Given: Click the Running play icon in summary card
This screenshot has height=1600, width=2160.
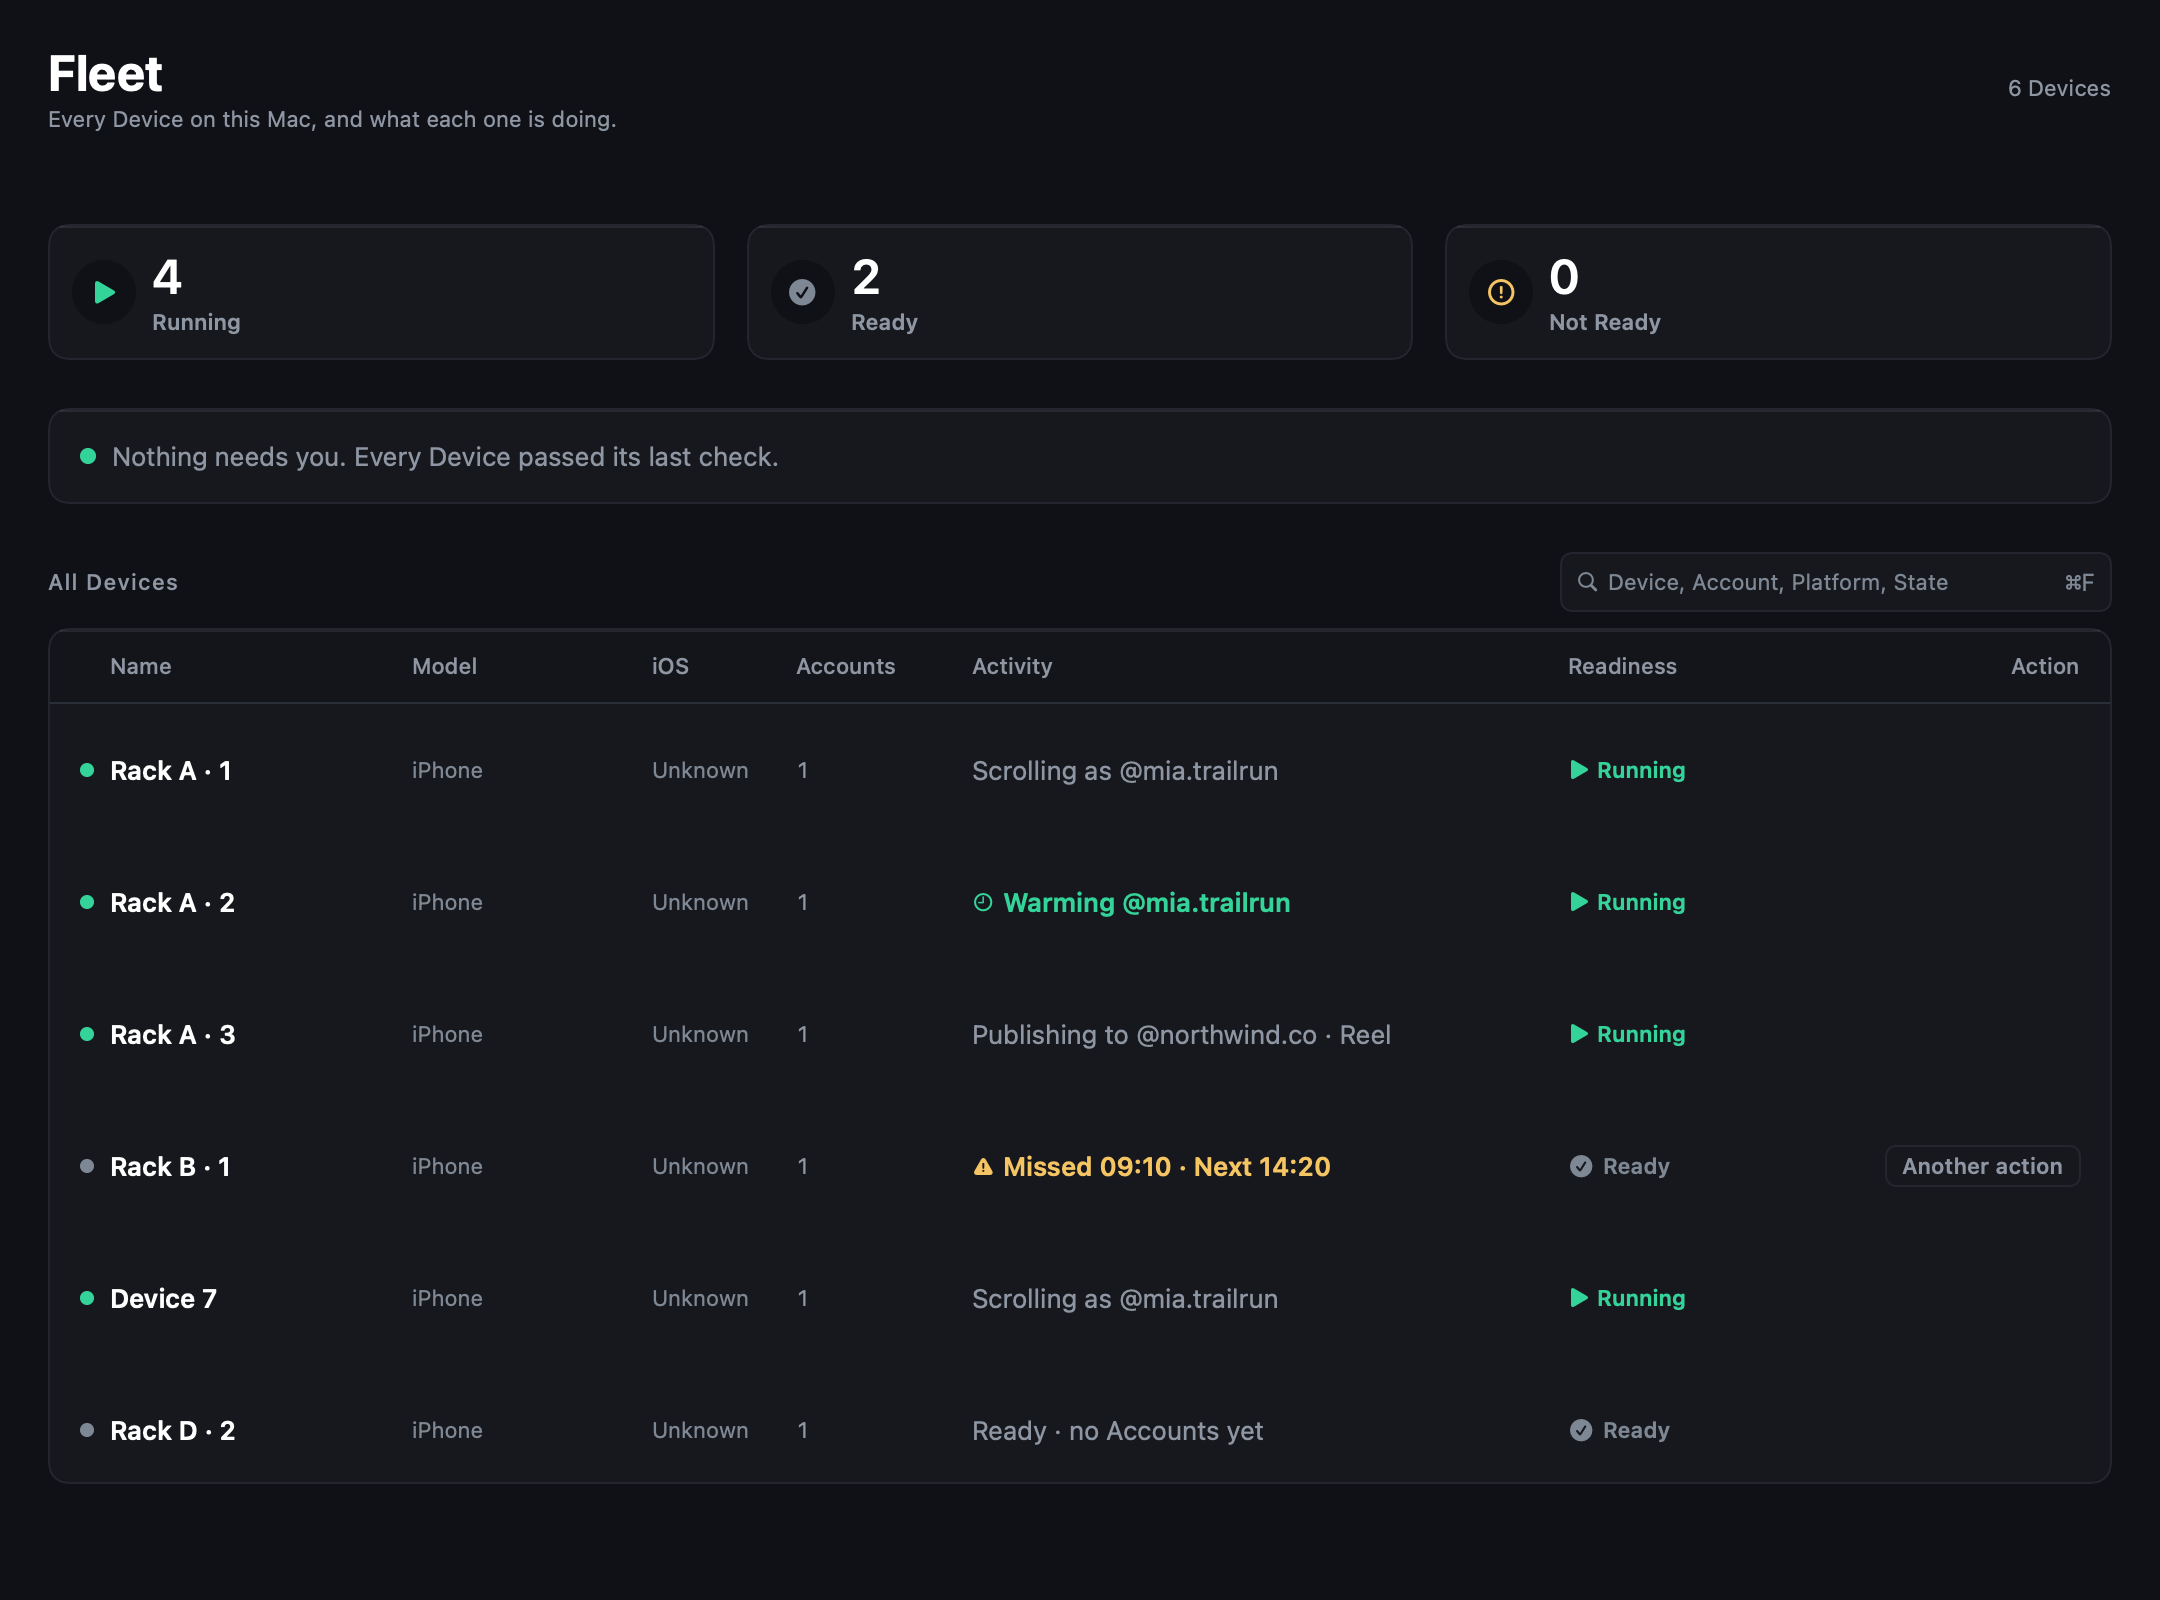Looking at the screenshot, I should (x=104, y=292).
